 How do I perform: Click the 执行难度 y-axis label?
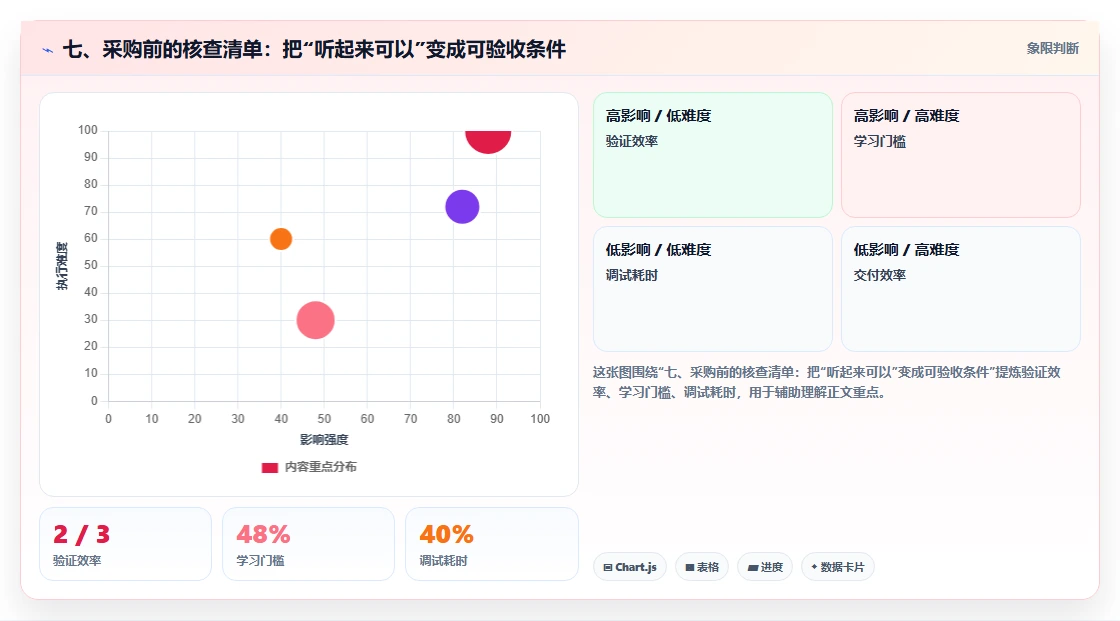pyautogui.click(x=62, y=266)
